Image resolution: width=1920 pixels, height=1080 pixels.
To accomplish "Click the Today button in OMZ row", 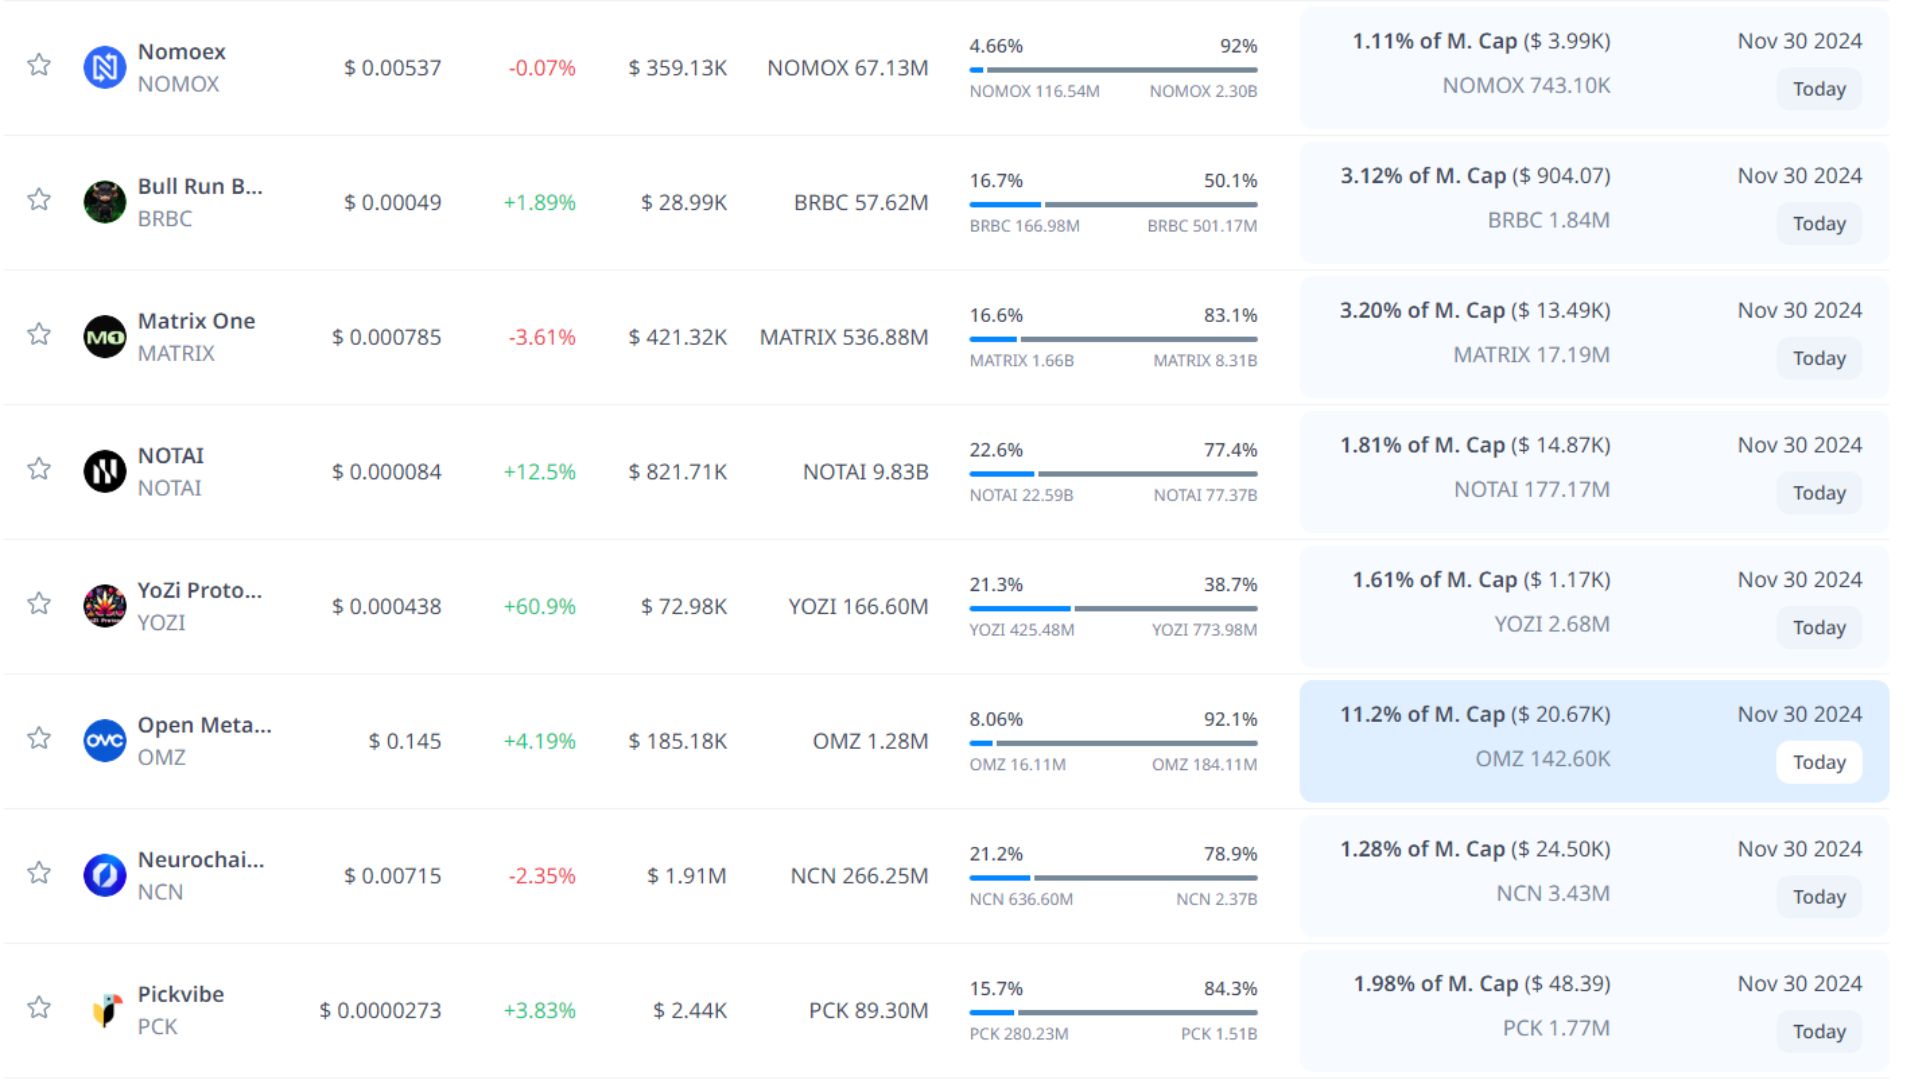I will pos(1818,762).
